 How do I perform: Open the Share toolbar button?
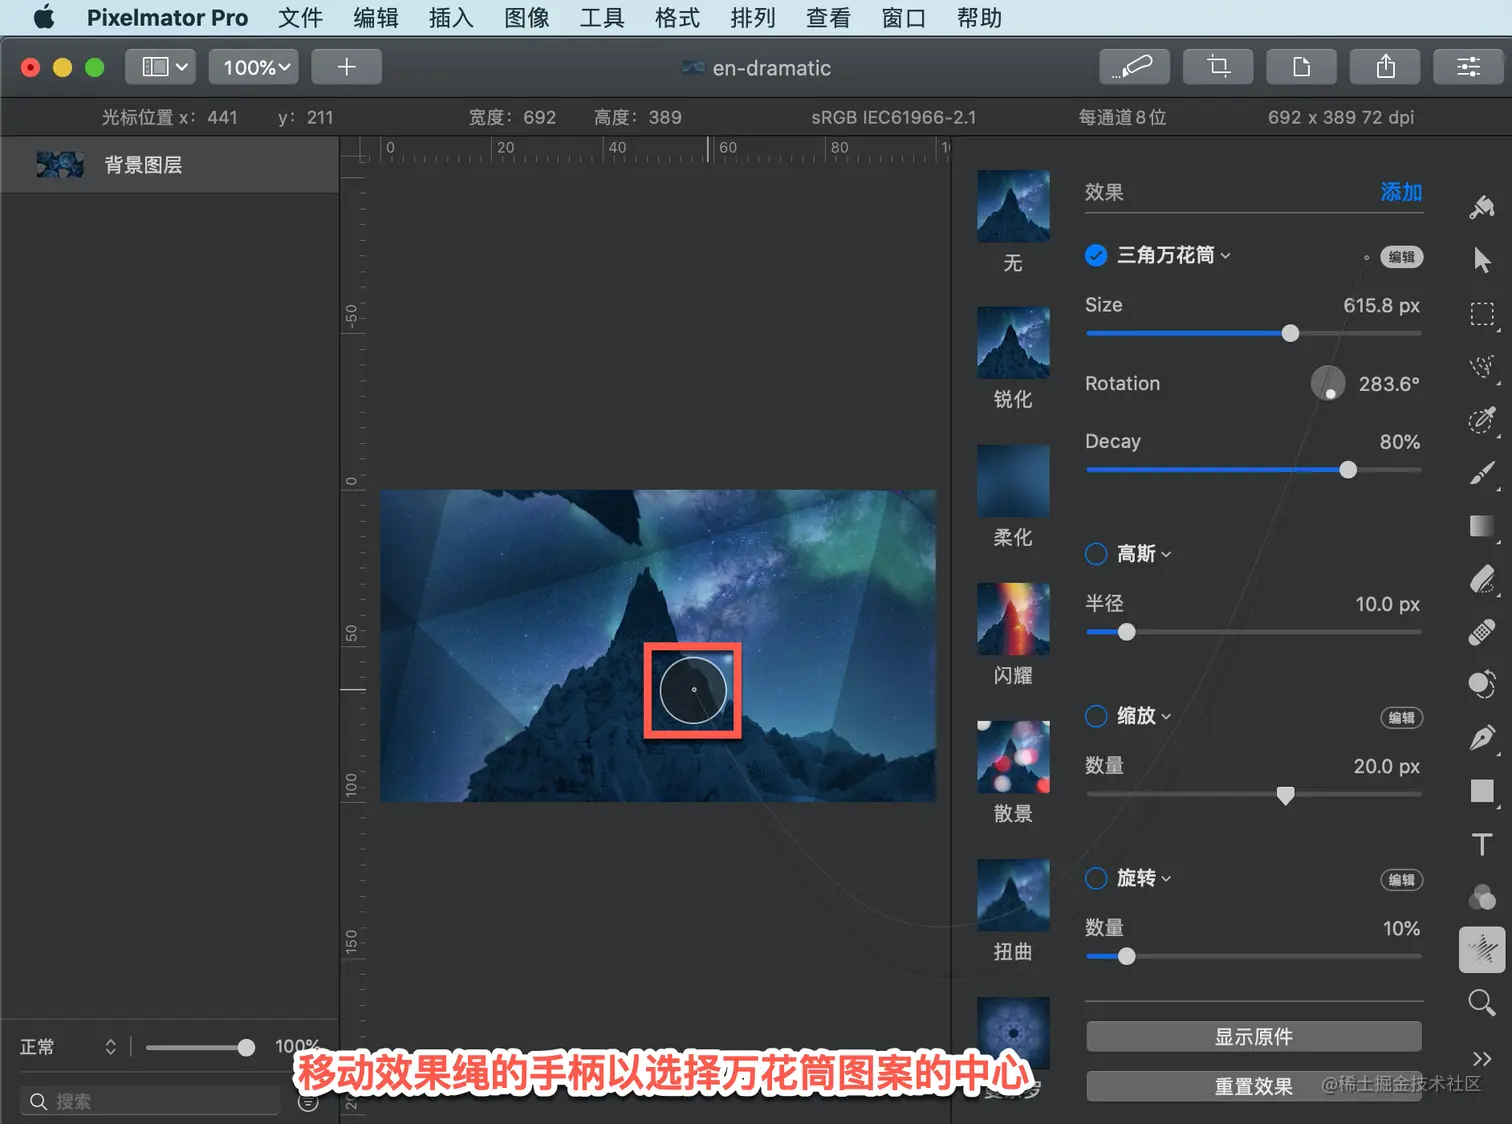[x=1385, y=67]
